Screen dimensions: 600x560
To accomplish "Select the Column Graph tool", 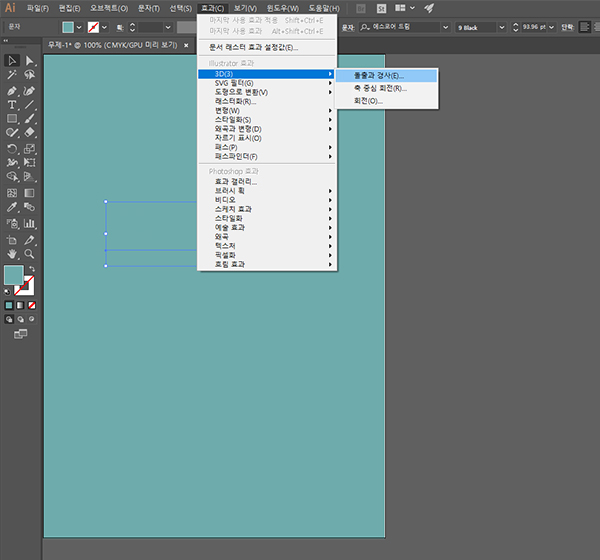I will click(29, 223).
